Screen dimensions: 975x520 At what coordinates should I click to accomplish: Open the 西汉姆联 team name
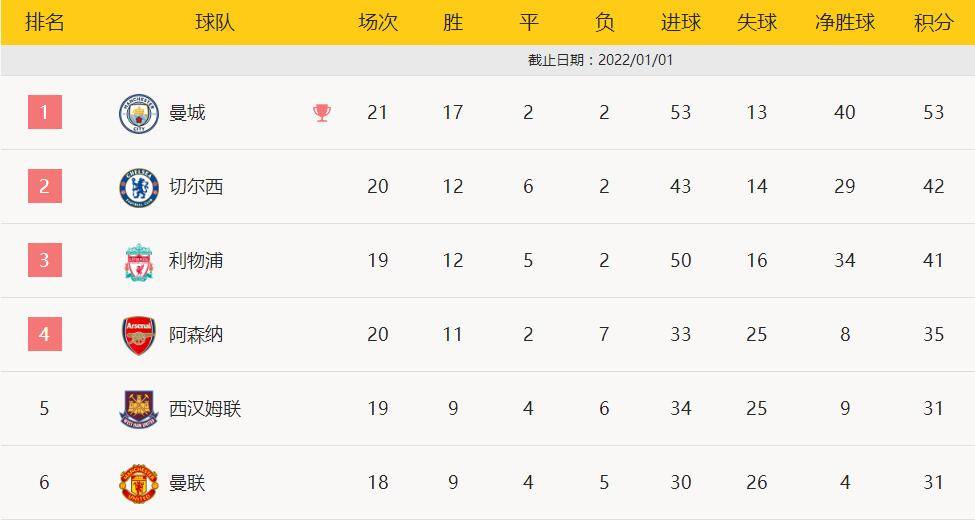(205, 409)
